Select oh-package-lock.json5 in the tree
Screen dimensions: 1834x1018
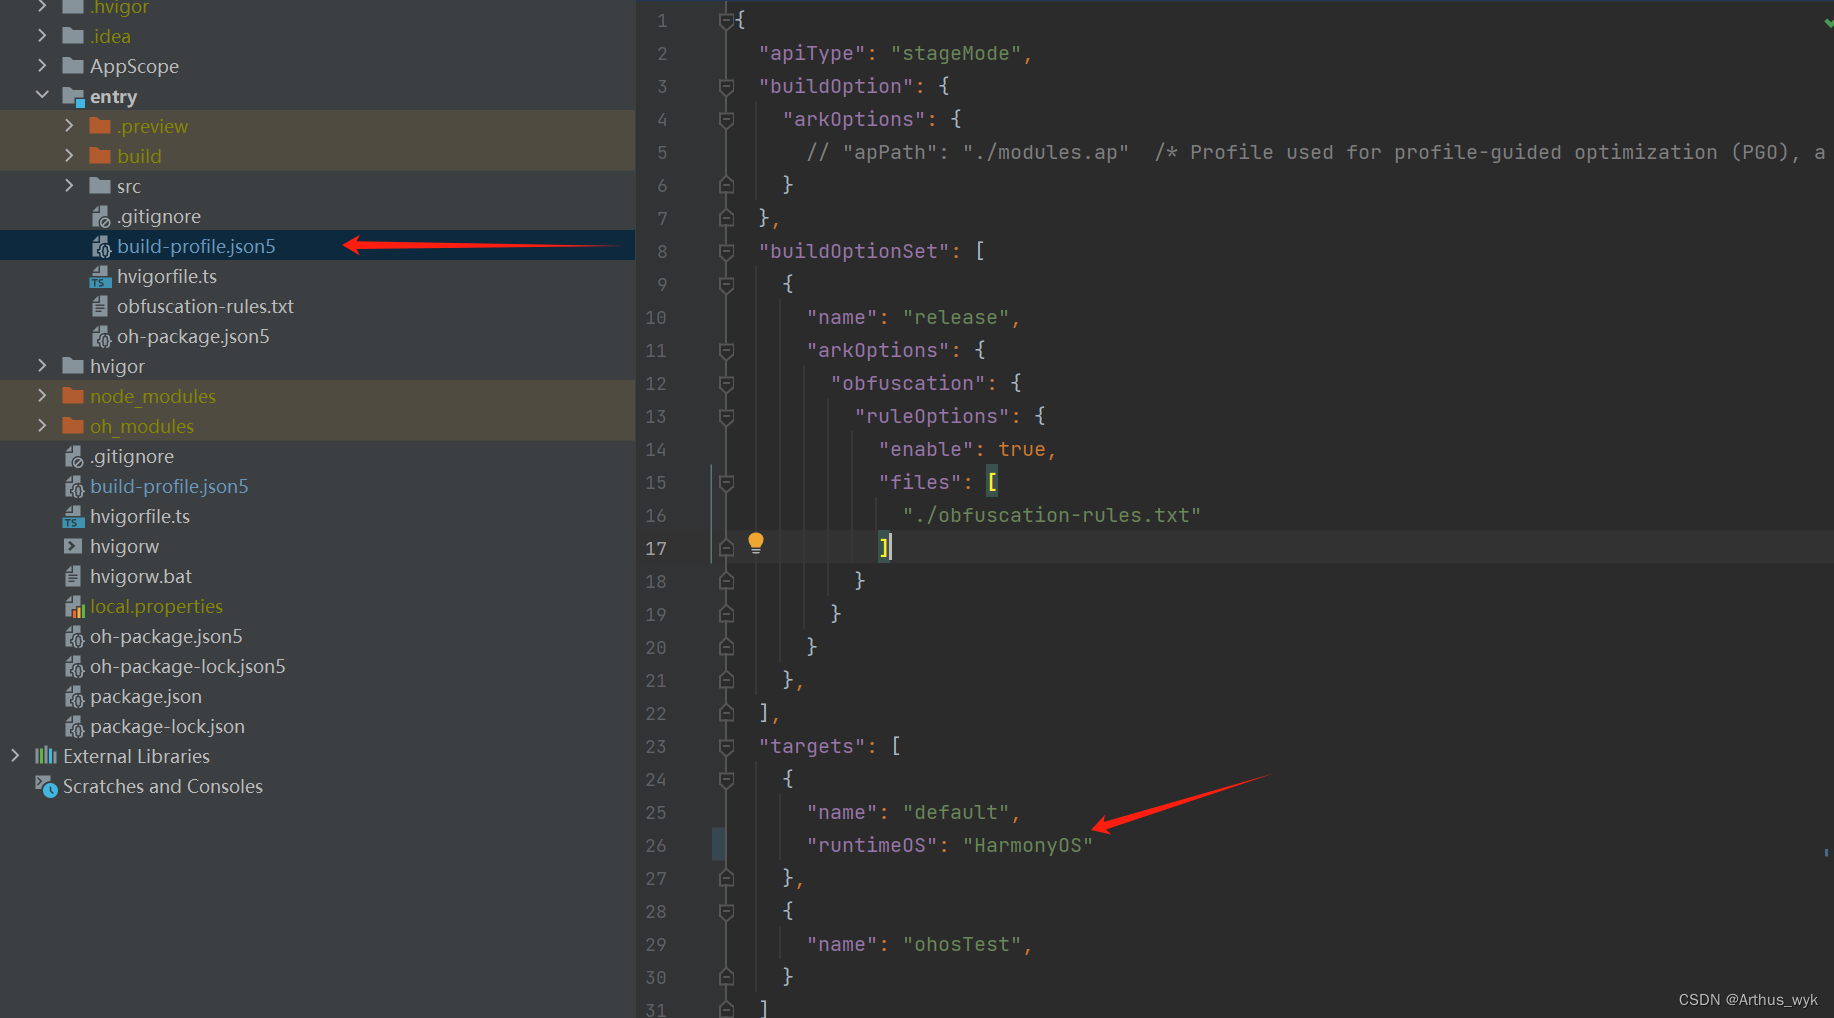188,666
